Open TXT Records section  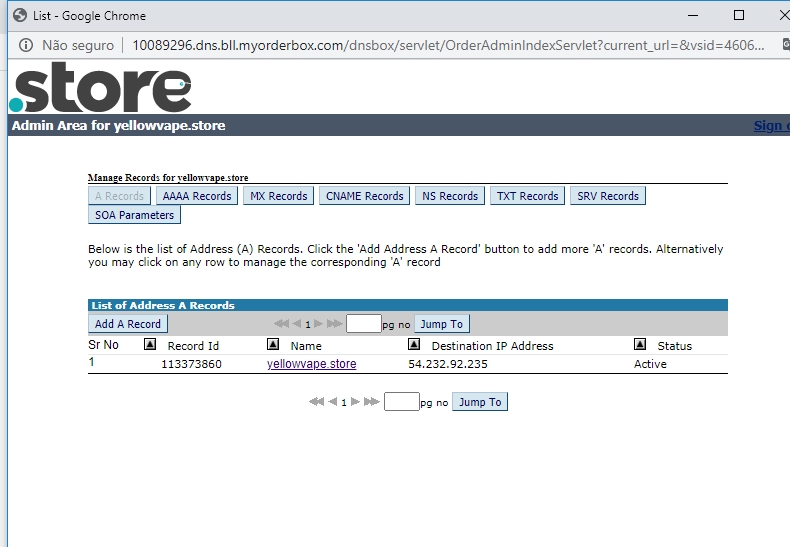pyautogui.click(x=528, y=196)
